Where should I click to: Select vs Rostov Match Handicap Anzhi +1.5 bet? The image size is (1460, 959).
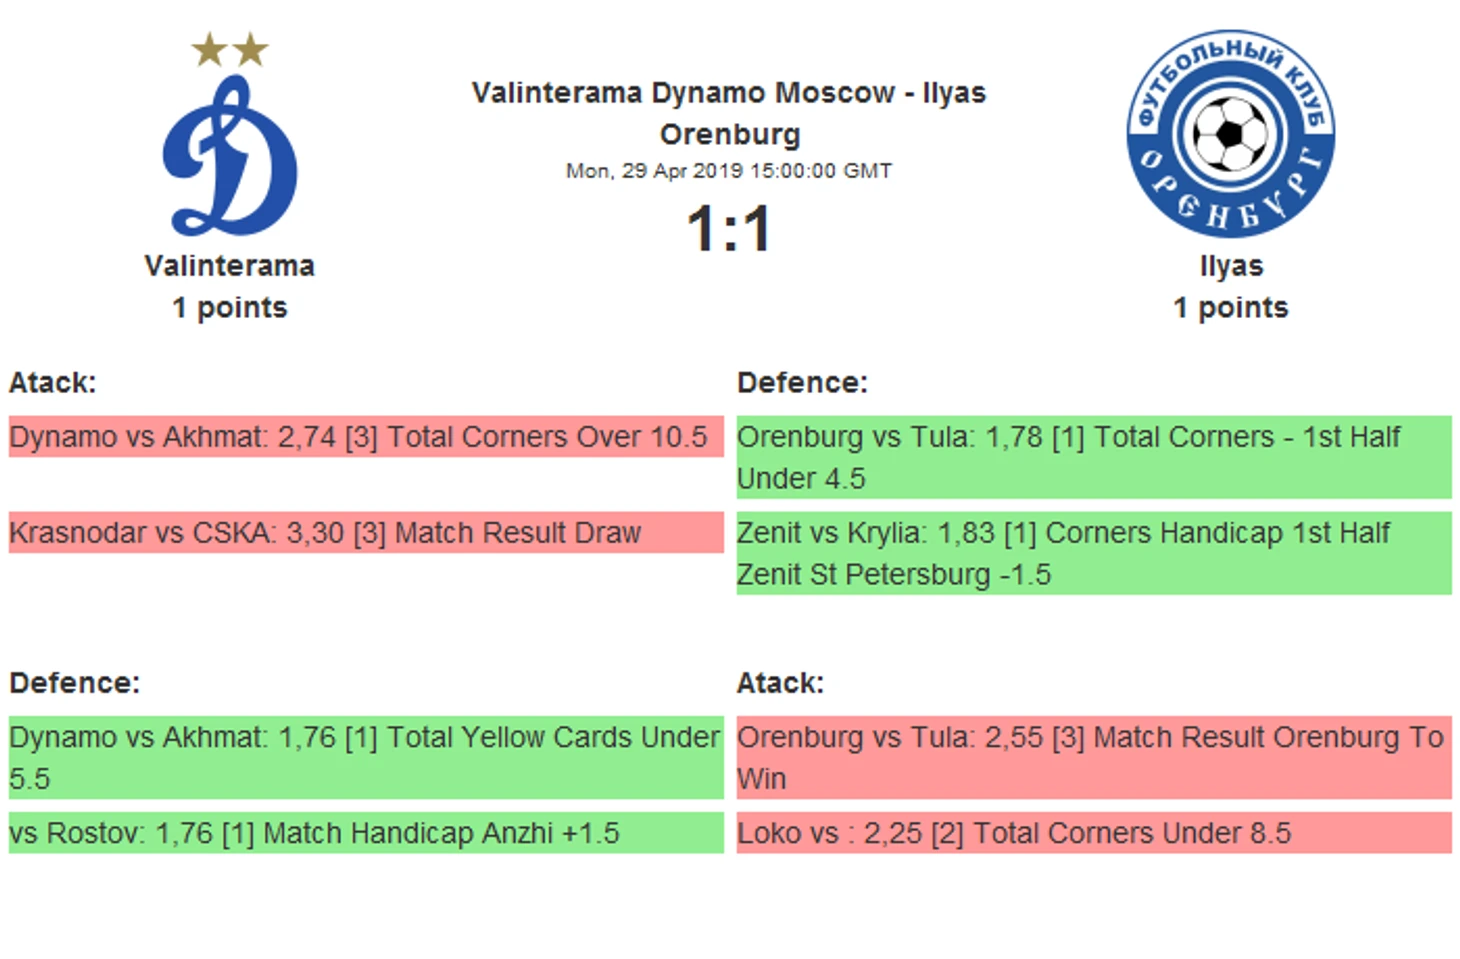(x=366, y=833)
